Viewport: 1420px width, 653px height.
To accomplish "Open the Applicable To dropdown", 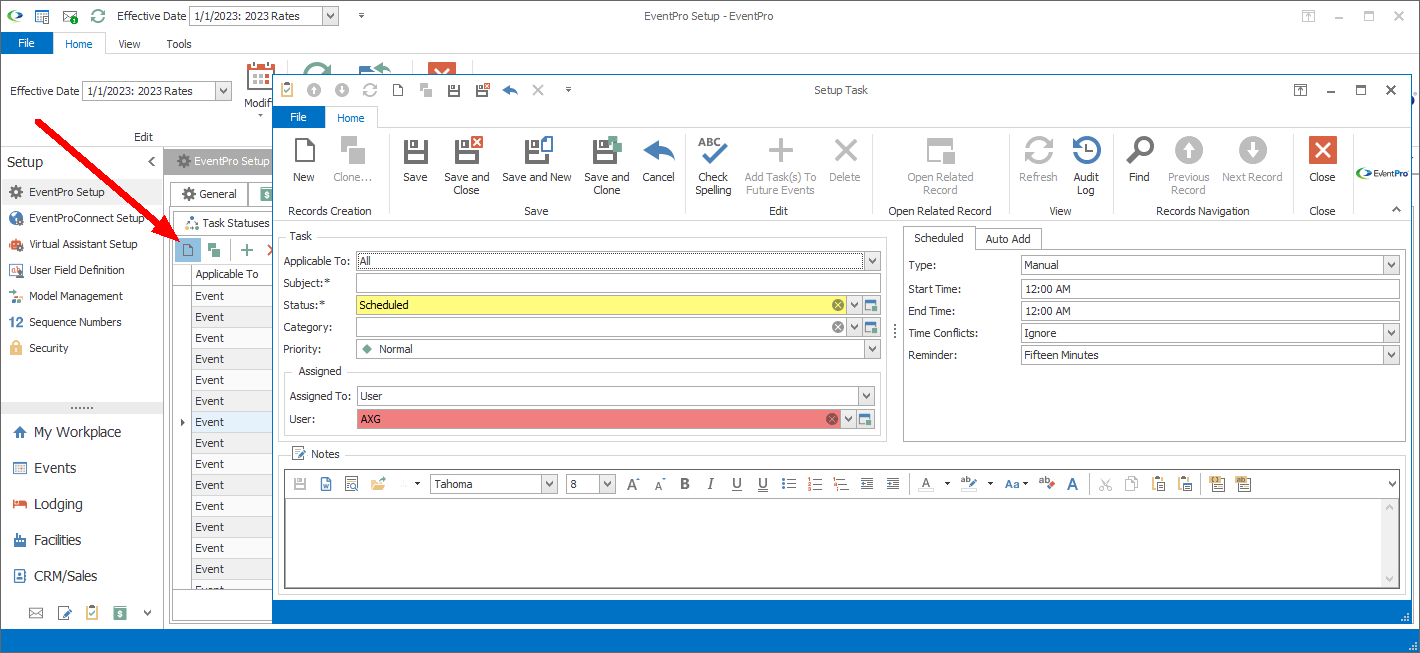I will pyautogui.click(x=872, y=261).
